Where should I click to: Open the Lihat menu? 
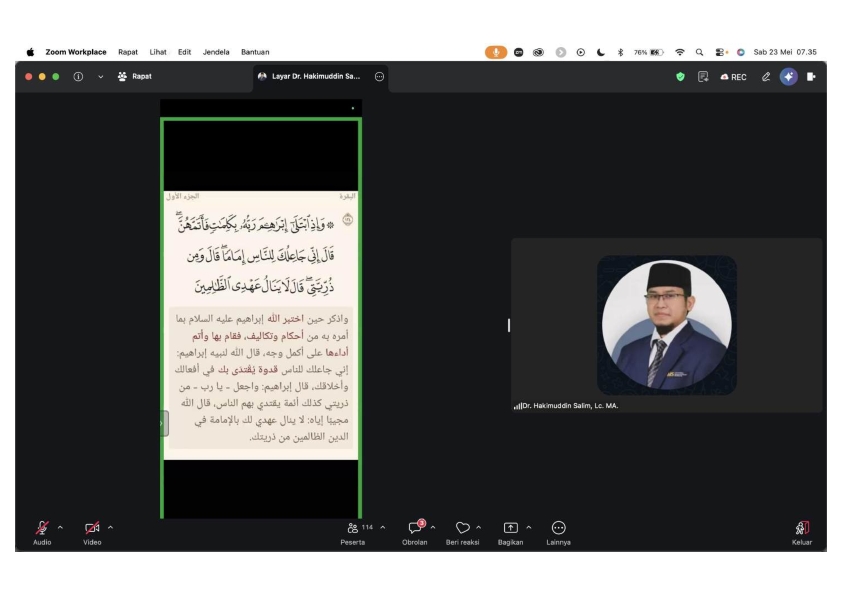point(158,52)
